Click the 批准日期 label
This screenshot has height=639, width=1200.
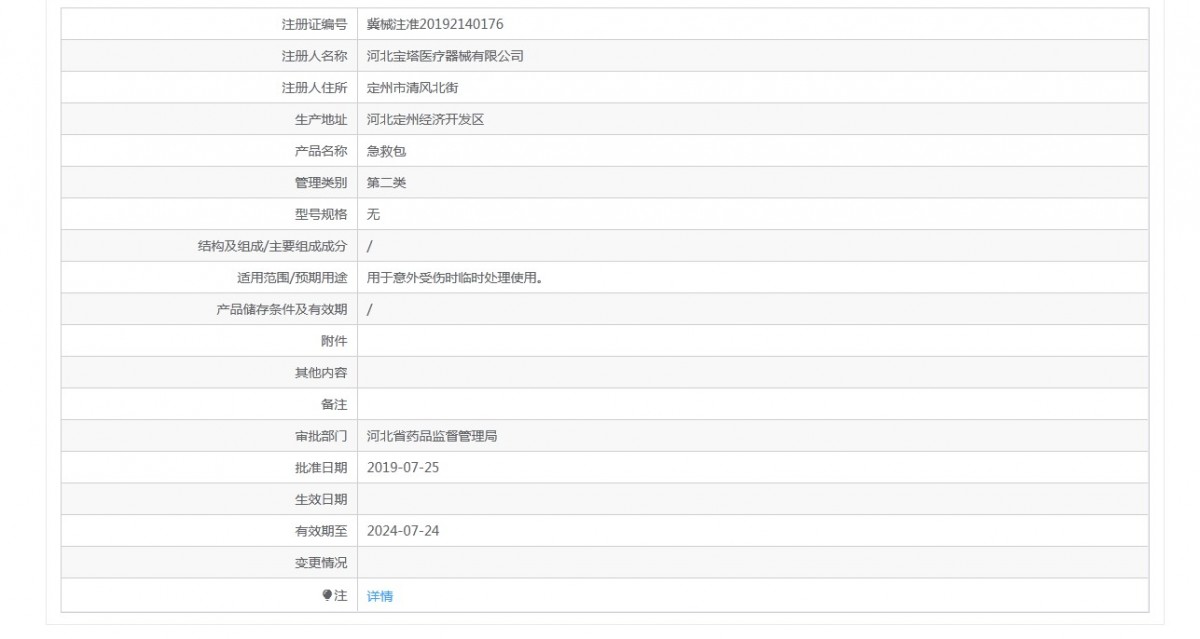click(x=321, y=467)
